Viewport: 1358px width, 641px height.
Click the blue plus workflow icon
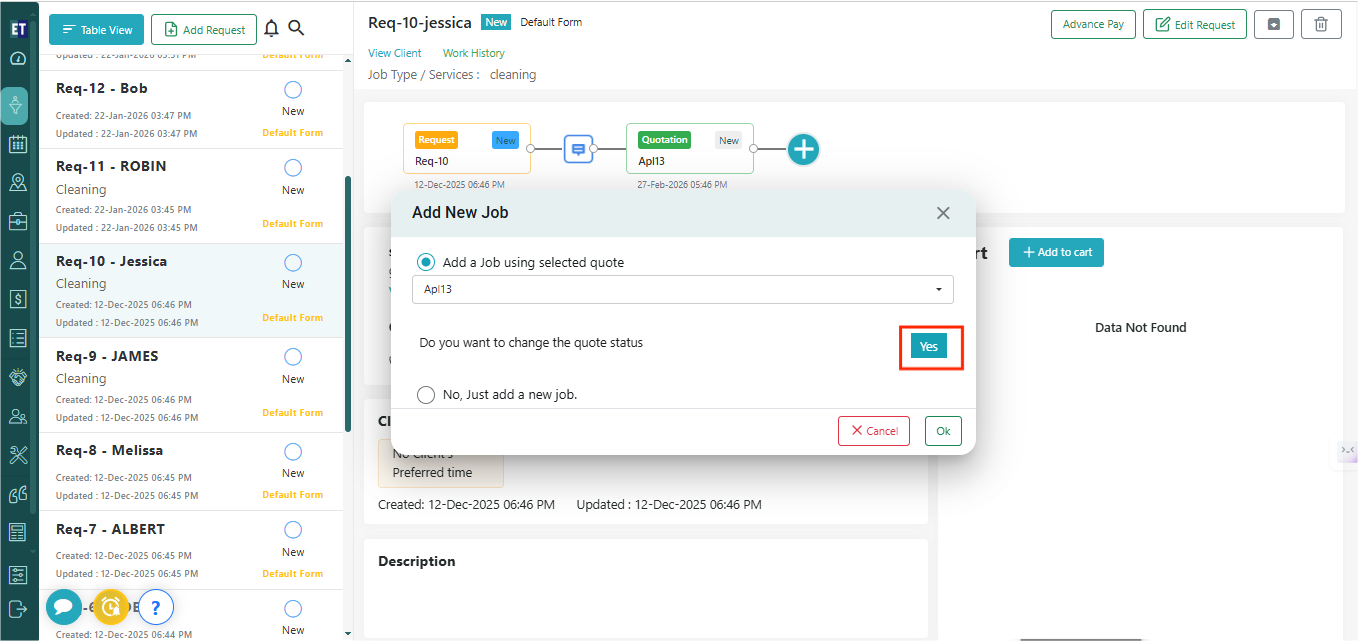pos(803,150)
